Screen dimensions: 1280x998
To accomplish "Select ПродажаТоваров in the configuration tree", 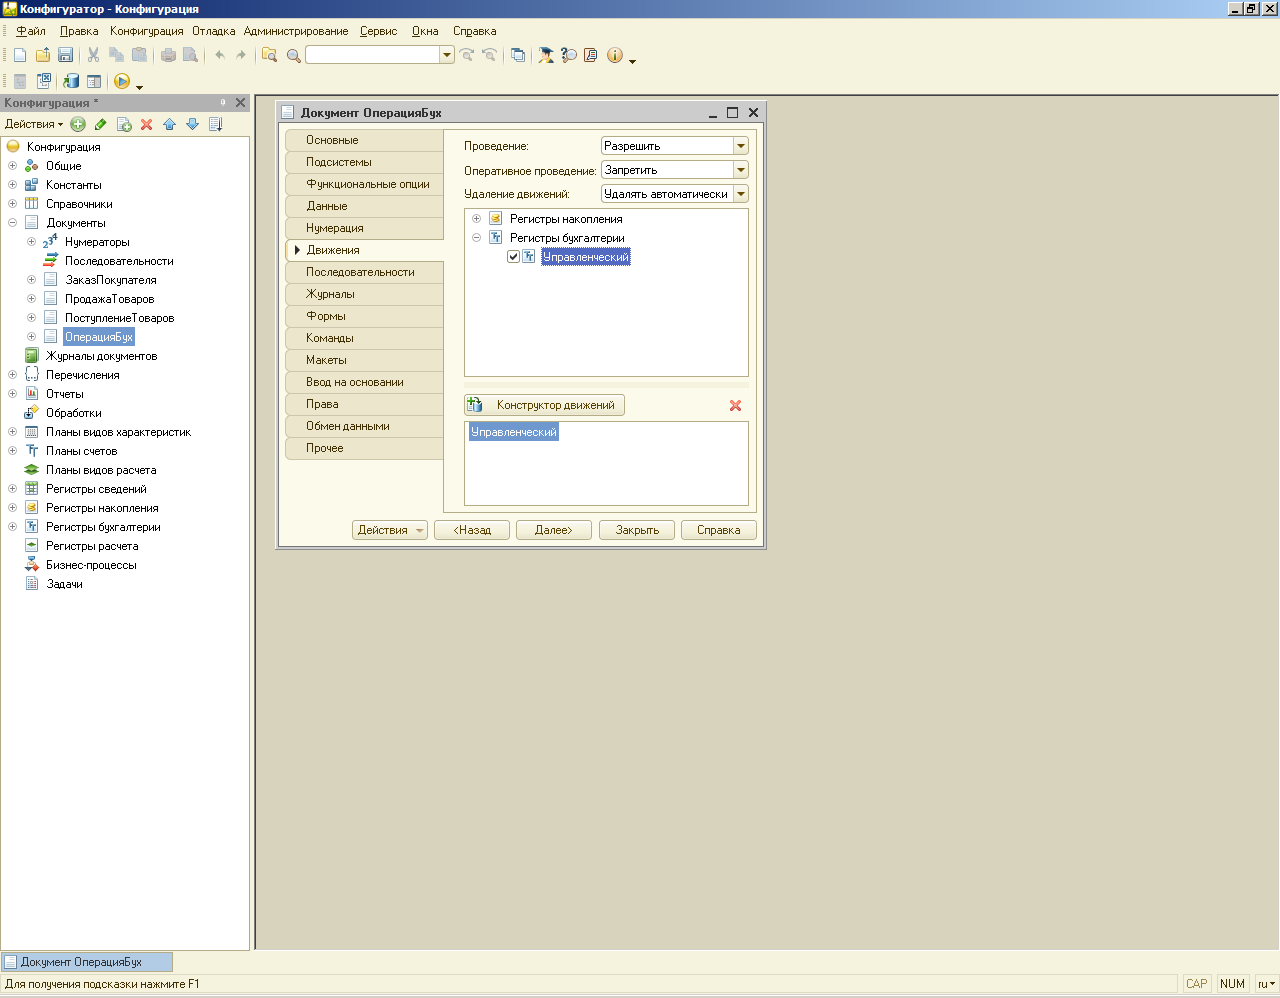I will point(109,299).
